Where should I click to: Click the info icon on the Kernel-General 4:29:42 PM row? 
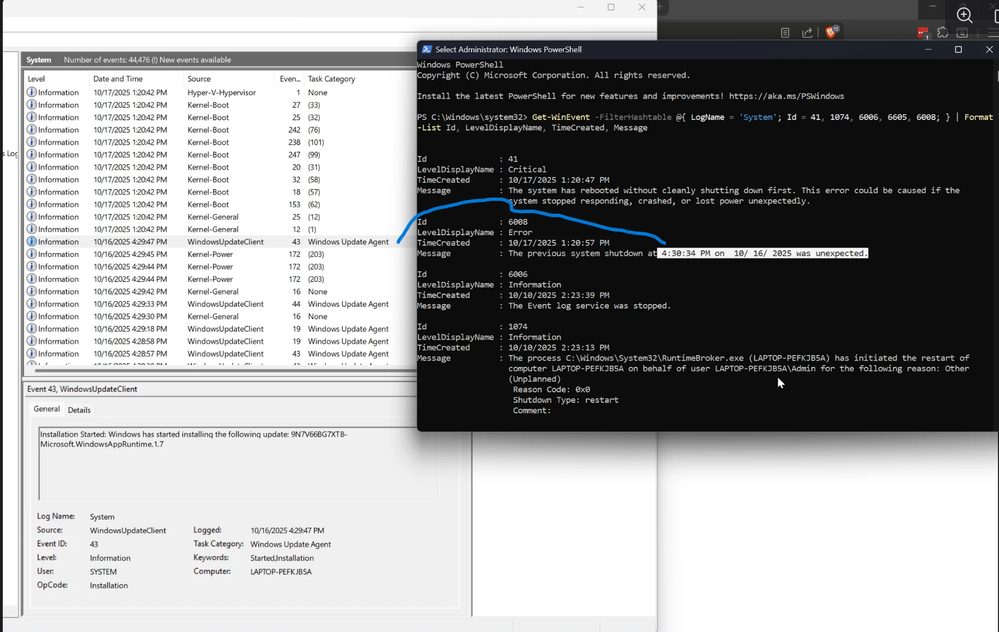[x=31, y=291]
